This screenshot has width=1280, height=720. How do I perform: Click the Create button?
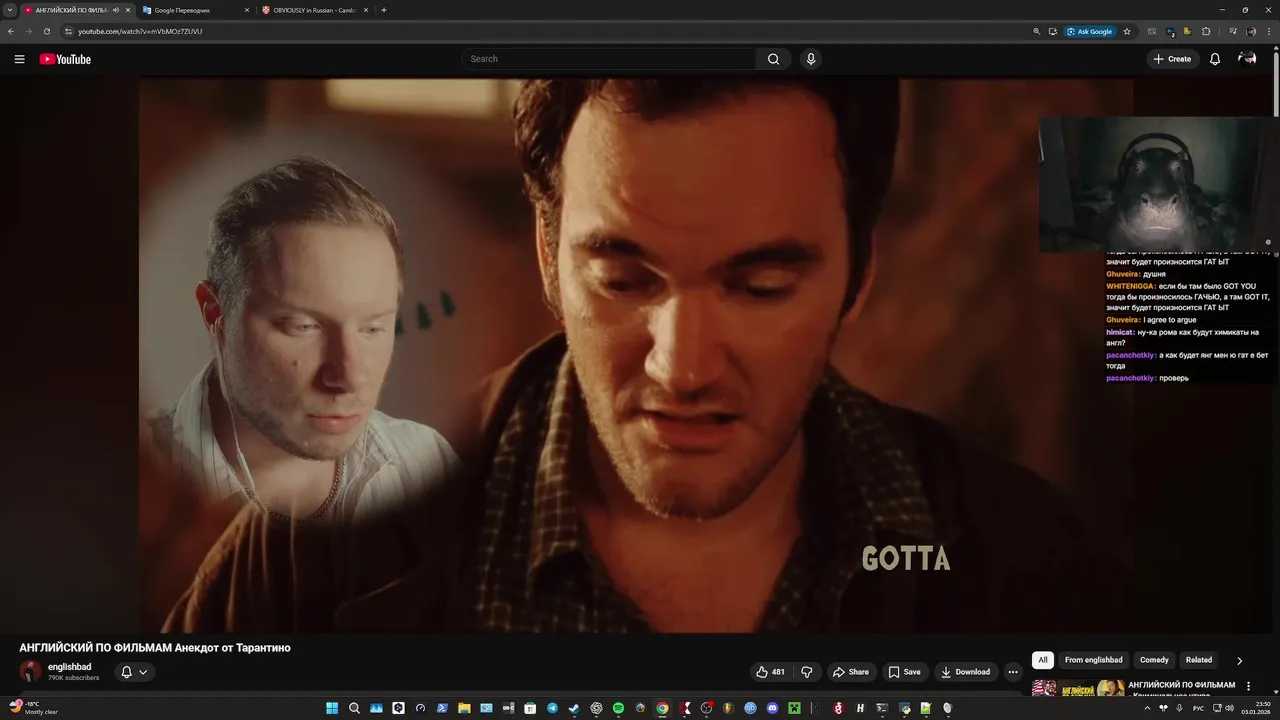pyautogui.click(x=1172, y=59)
